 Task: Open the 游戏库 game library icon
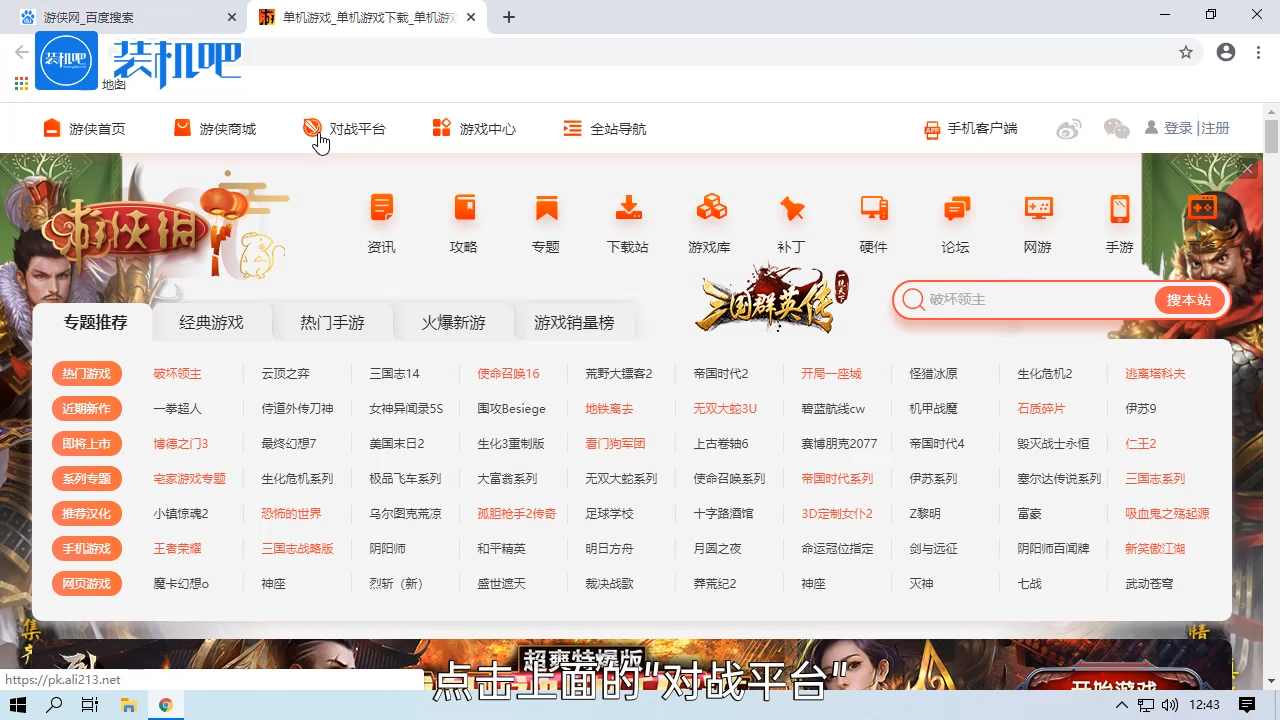click(x=709, y=220)
